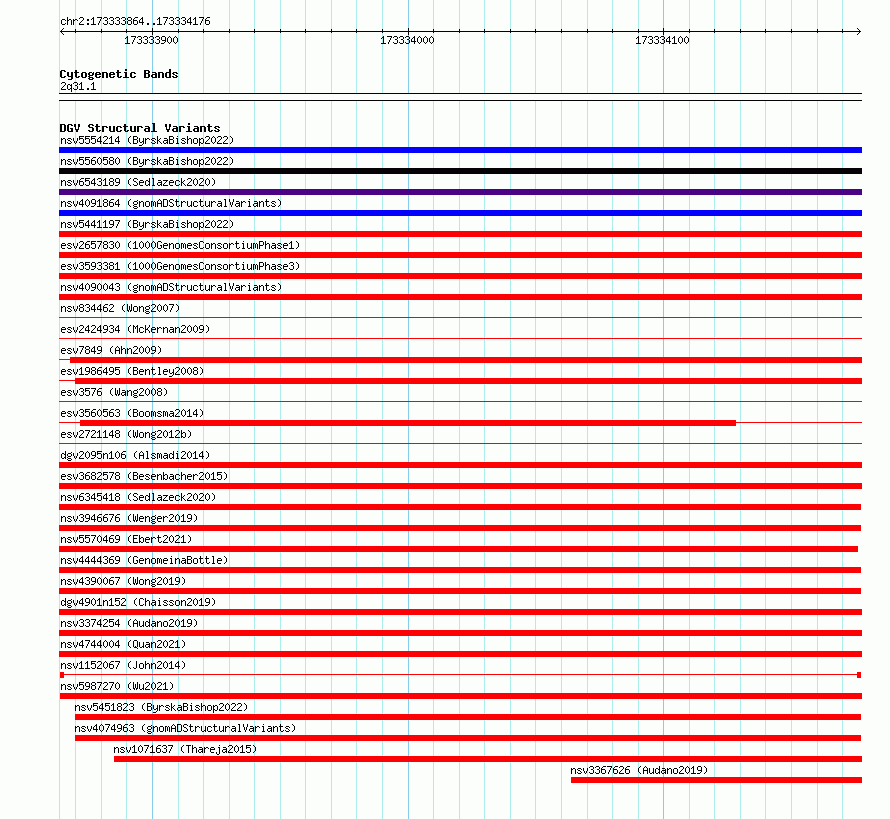Click esv2721148 (Wong2012b) label
The width and height of the screenshot is (890, 819).
[126, 434]
